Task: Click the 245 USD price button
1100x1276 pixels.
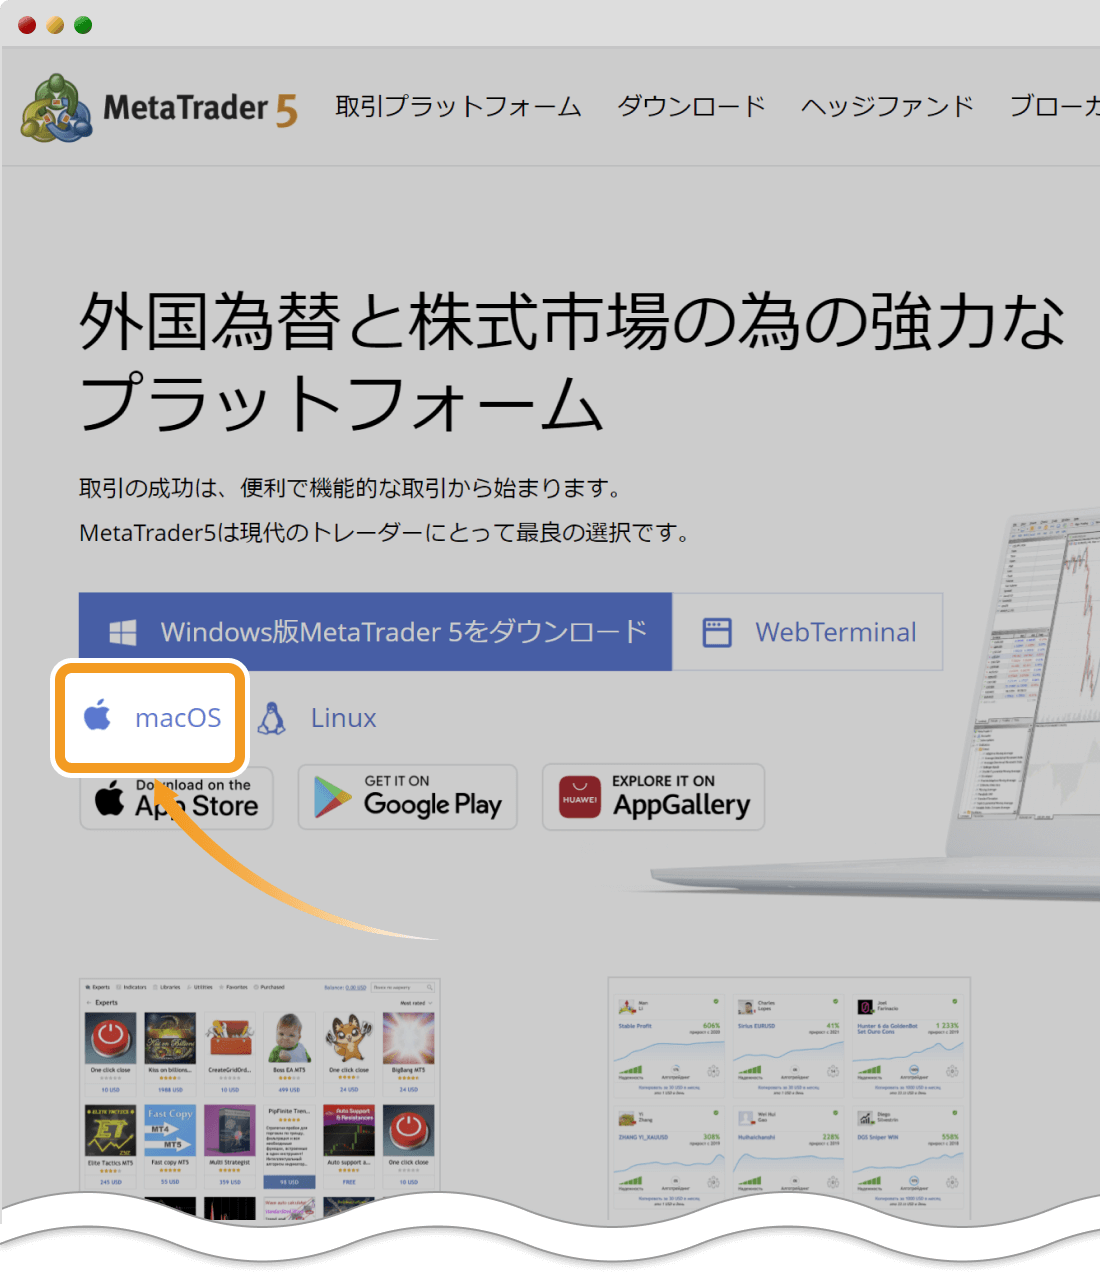Action: click(x=111, y=1182)
